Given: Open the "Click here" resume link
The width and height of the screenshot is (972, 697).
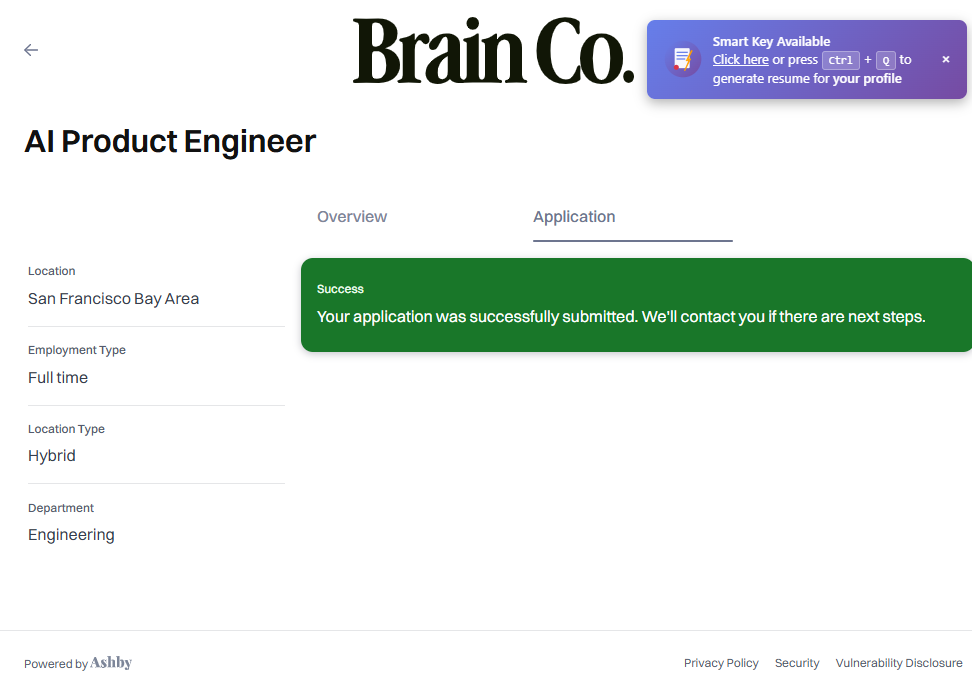Looking at the screenshot, I should [x=740, y=60].
